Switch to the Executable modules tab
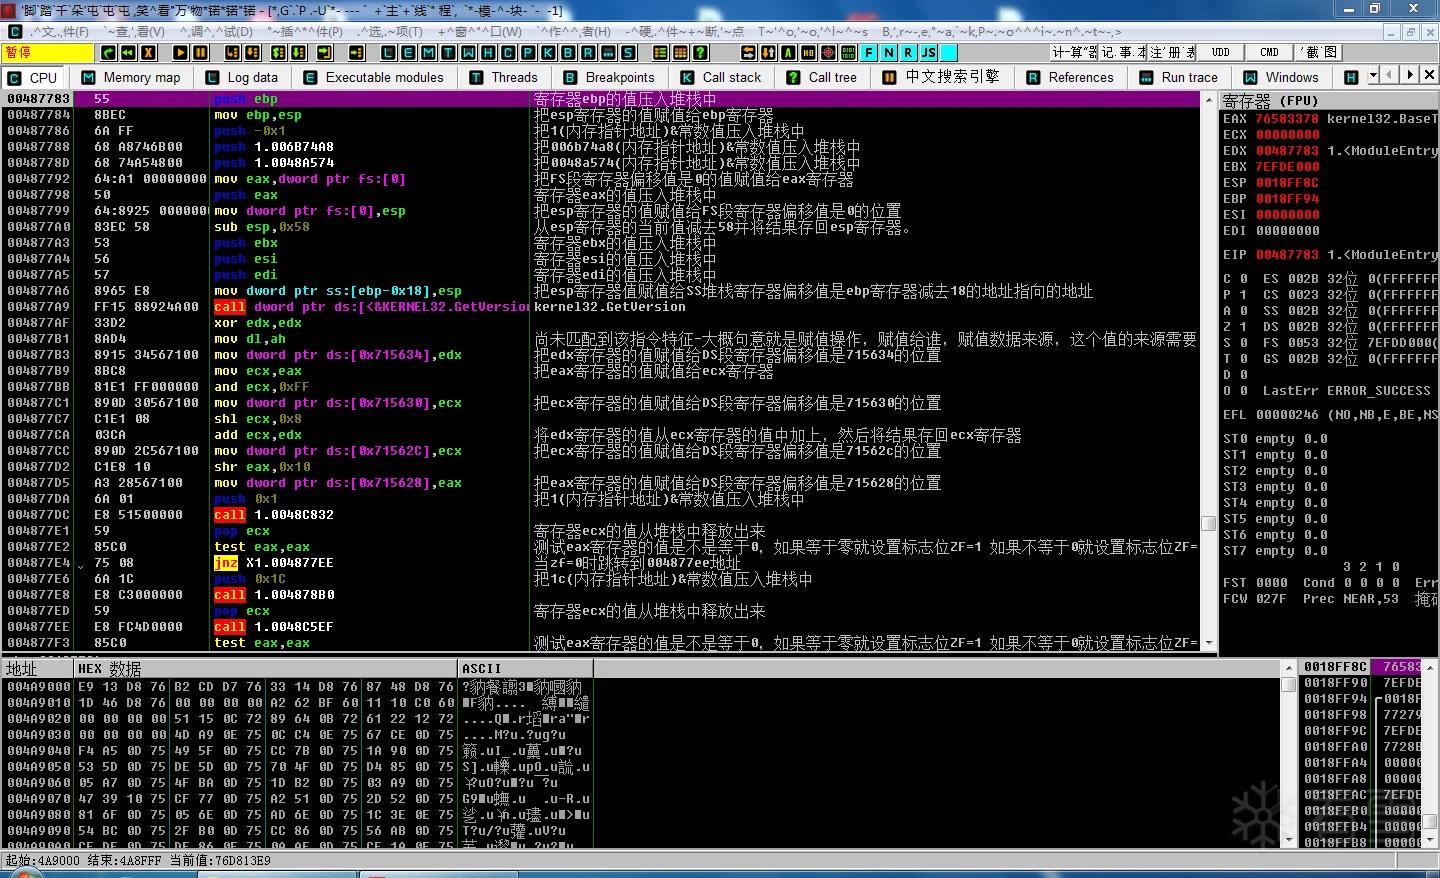 (374, 77)
